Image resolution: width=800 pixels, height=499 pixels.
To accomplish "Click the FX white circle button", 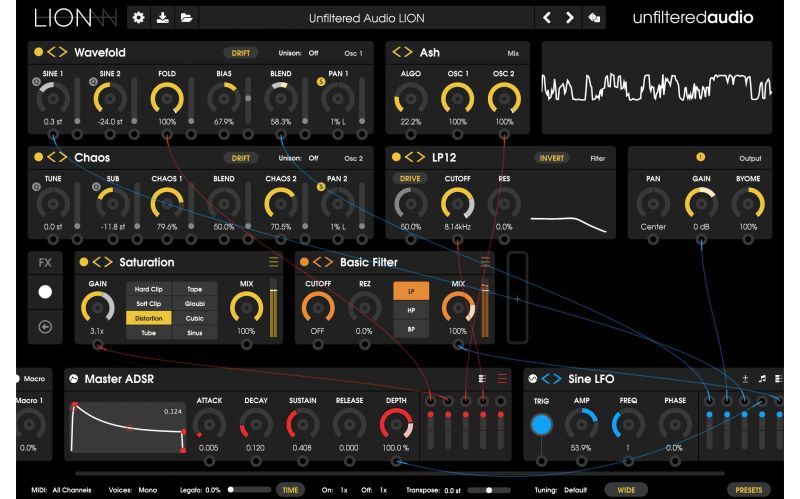I will tap(45, 292).
